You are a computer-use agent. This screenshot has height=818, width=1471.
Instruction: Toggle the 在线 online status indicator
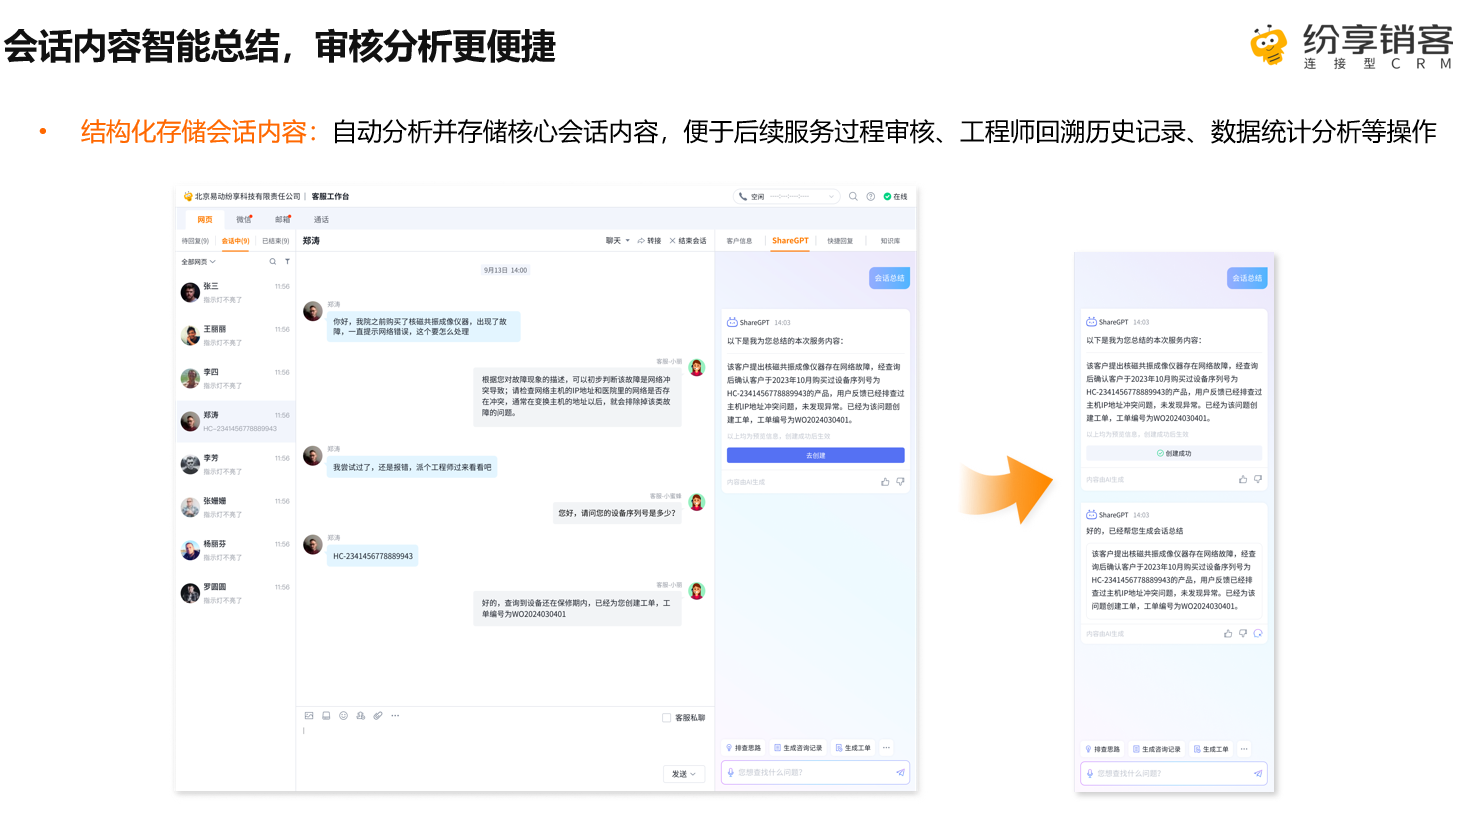[895, 197]
